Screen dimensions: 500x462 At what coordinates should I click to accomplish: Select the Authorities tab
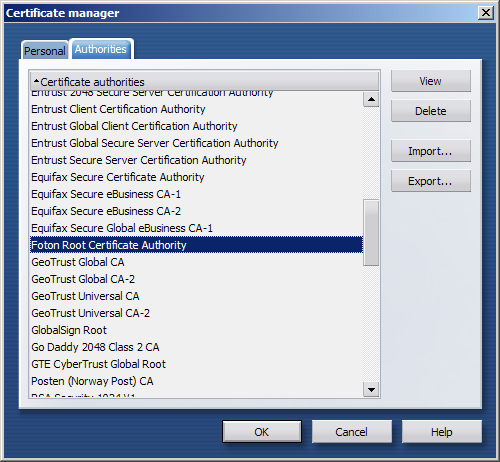pyautogui.click(x=101, y=49)
